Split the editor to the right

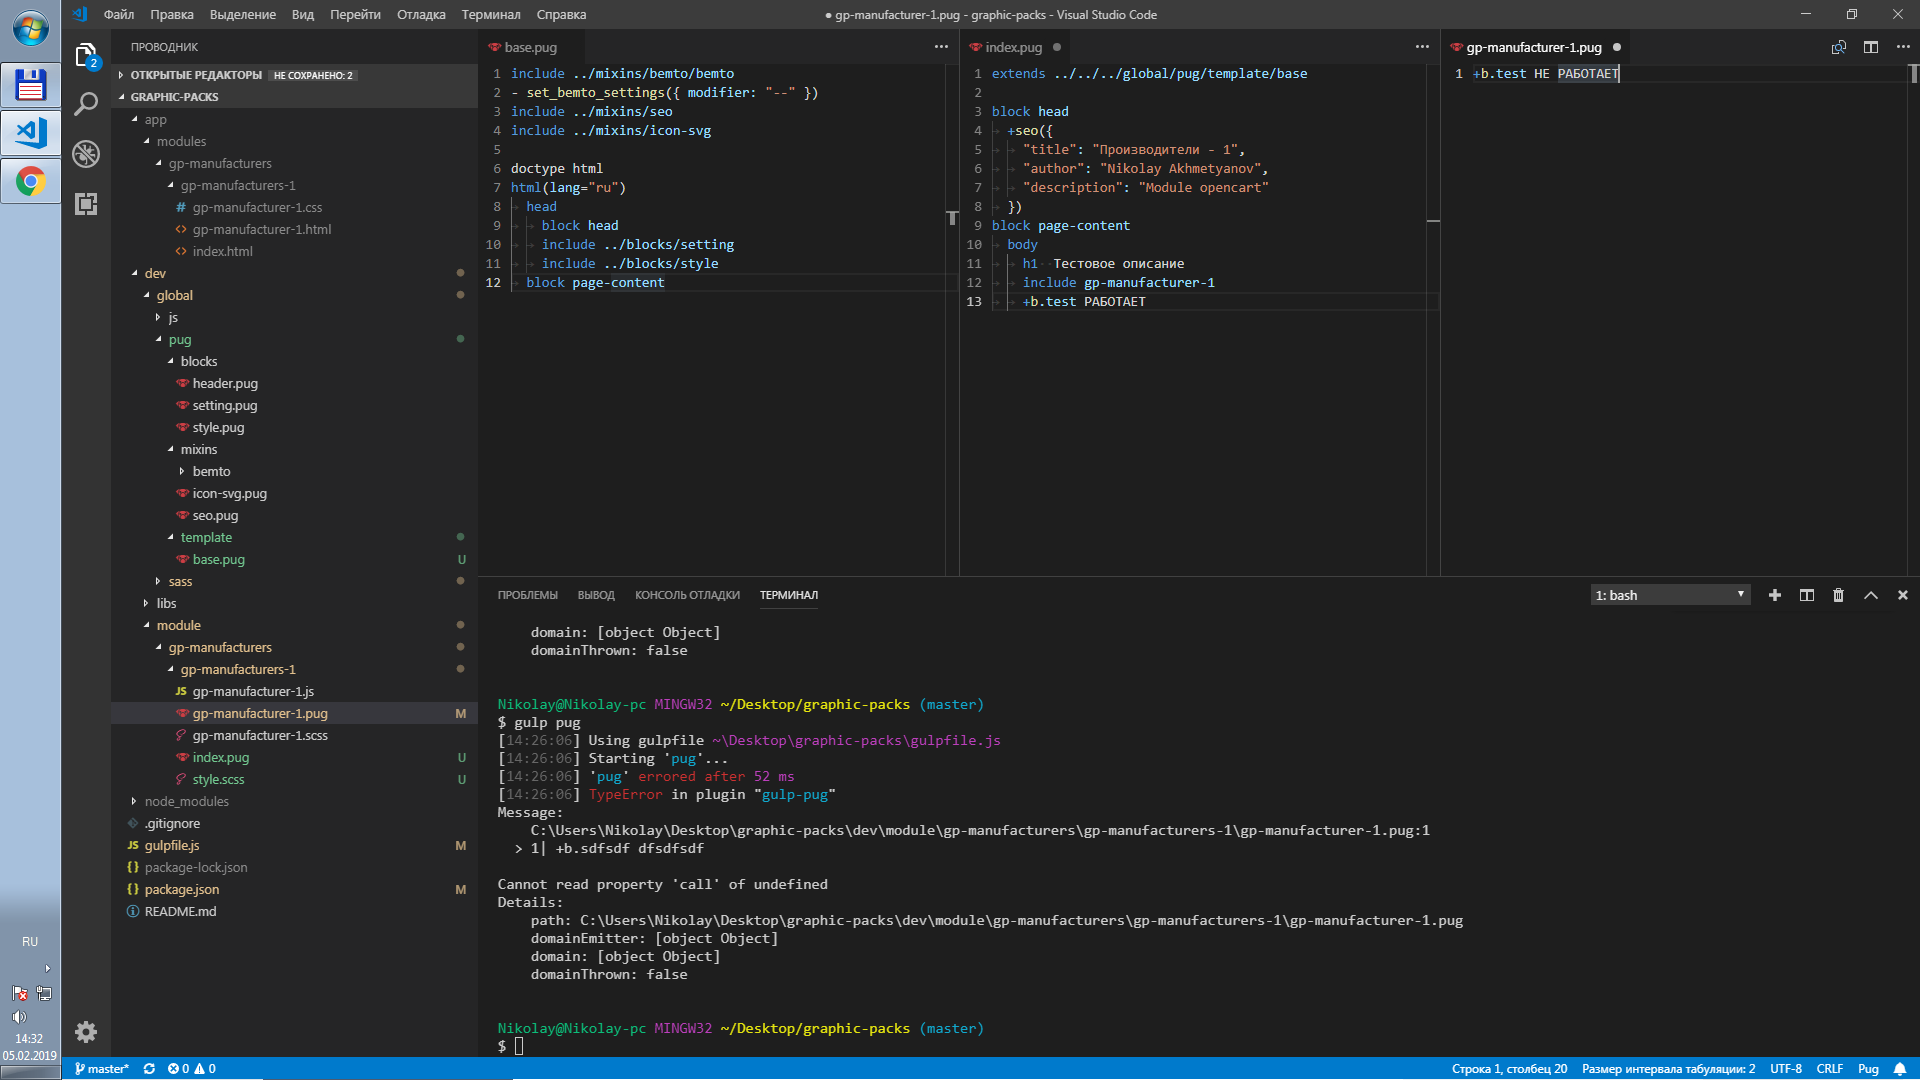point(1871,47)
